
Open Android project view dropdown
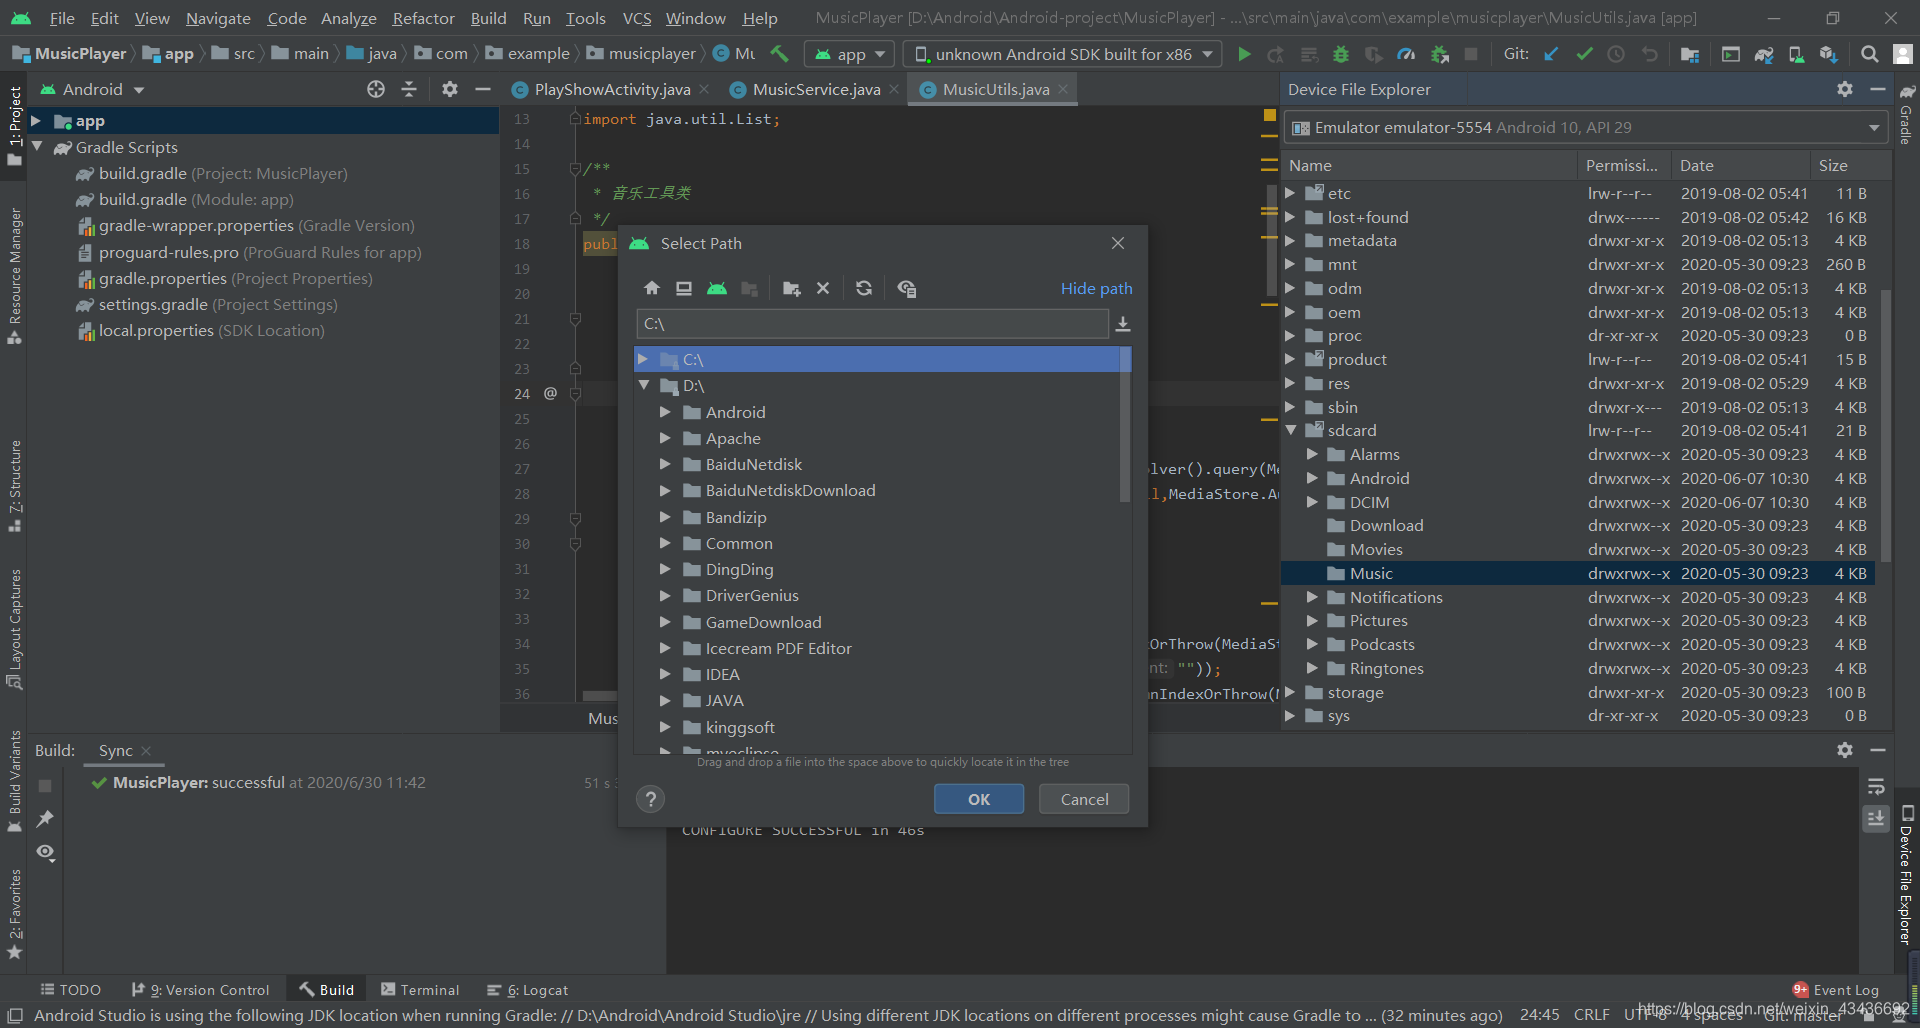pyautogui.click(x=93, y=89)
